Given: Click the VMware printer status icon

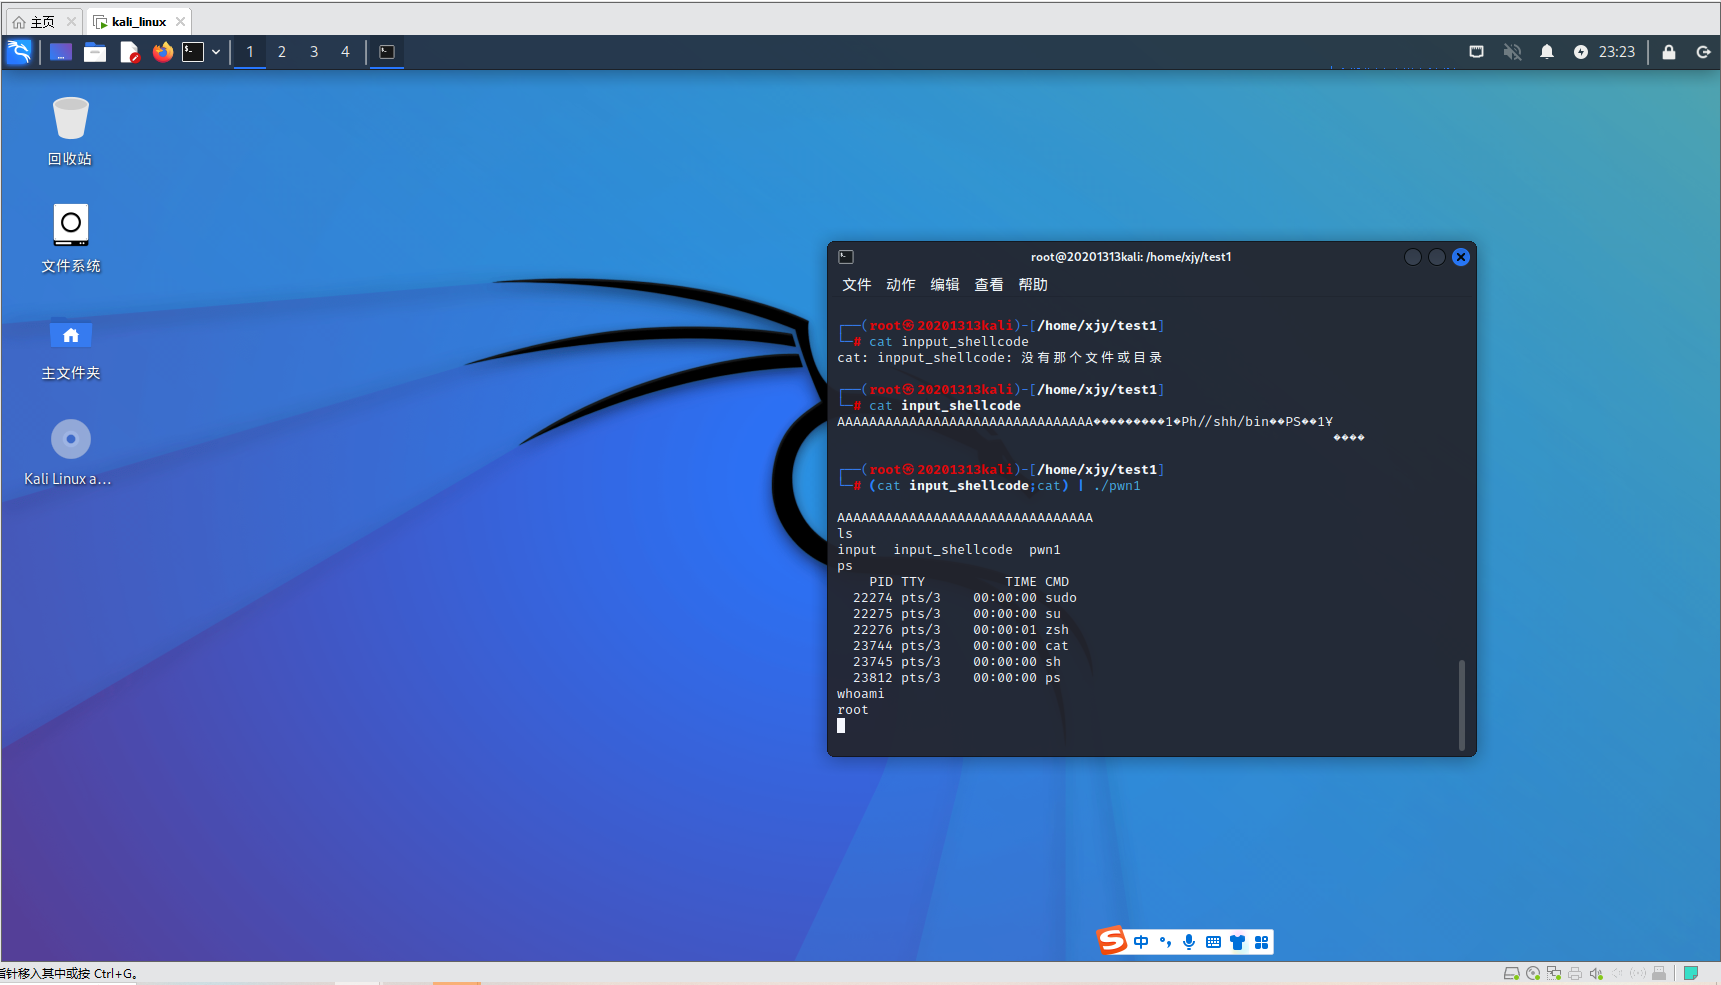Looking at the screenshot, I should pyautogui.click(x=1575, y=973).
